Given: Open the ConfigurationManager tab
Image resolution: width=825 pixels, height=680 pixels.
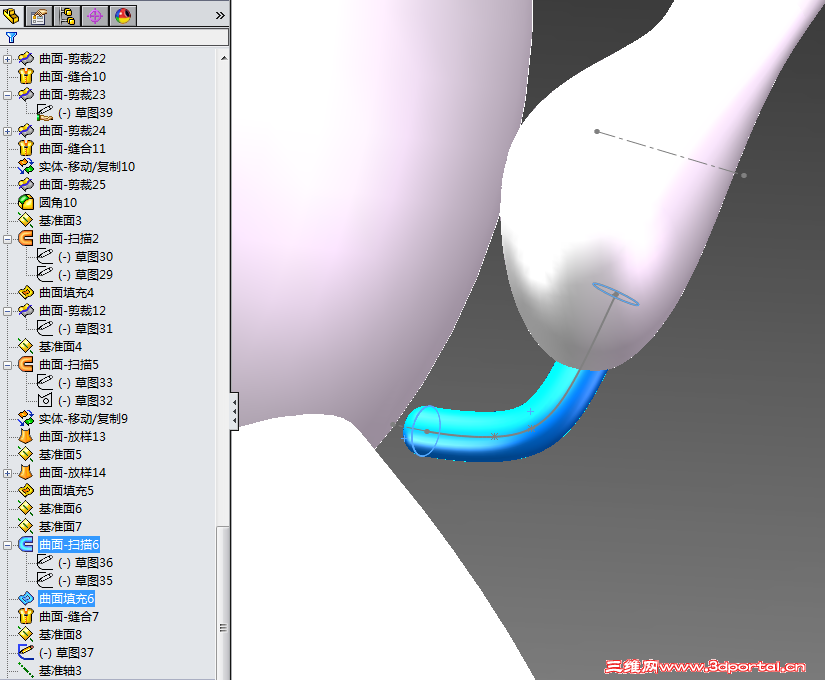Looking at the screenshot, I should [x=66, y=15].
